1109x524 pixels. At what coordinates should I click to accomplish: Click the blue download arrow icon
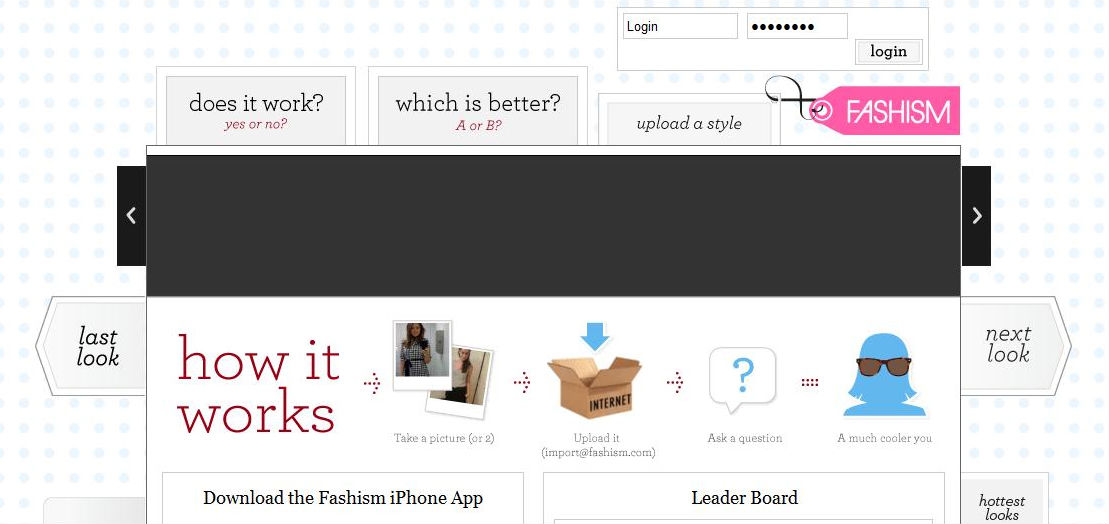(596, 337)
